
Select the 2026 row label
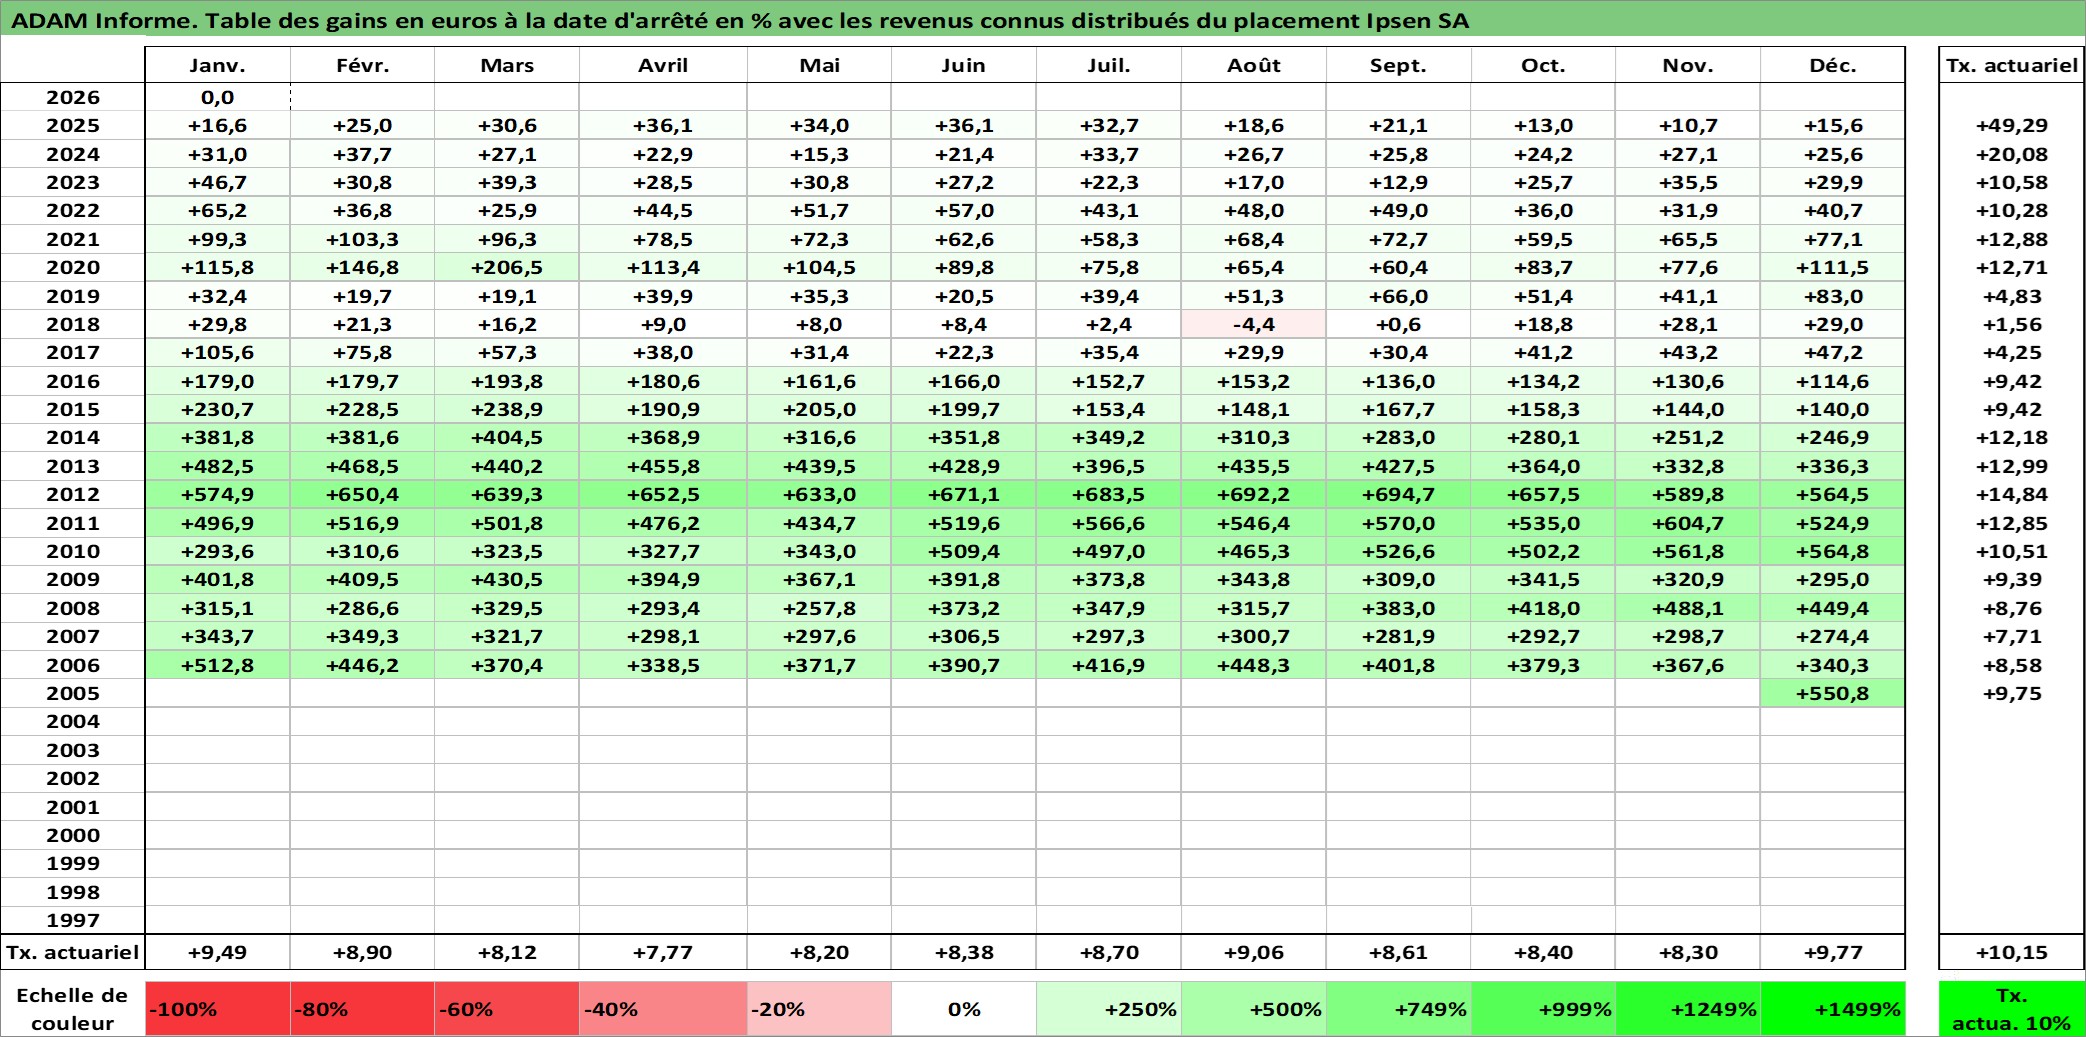(x=73, y=97)
